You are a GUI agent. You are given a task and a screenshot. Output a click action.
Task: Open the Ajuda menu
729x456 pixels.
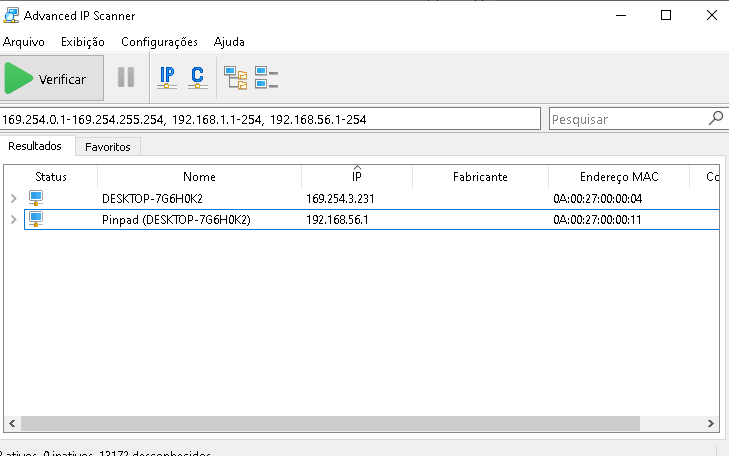(229, 42)
